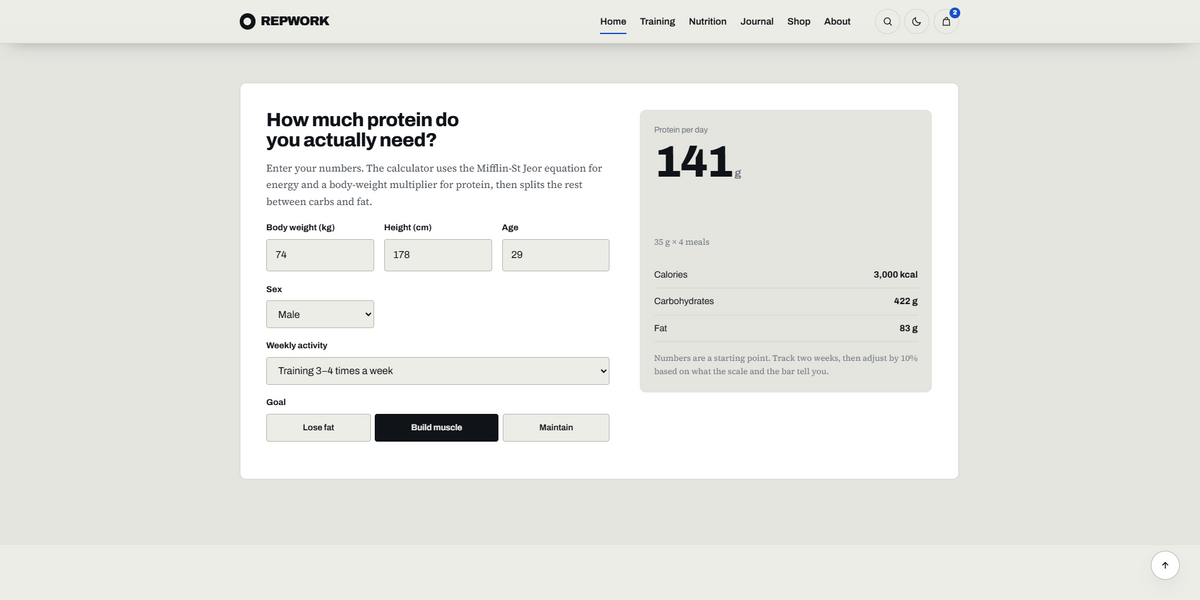
Task: Open the Journal nav item
Action: pyautogui.click(x=757, y=21)
